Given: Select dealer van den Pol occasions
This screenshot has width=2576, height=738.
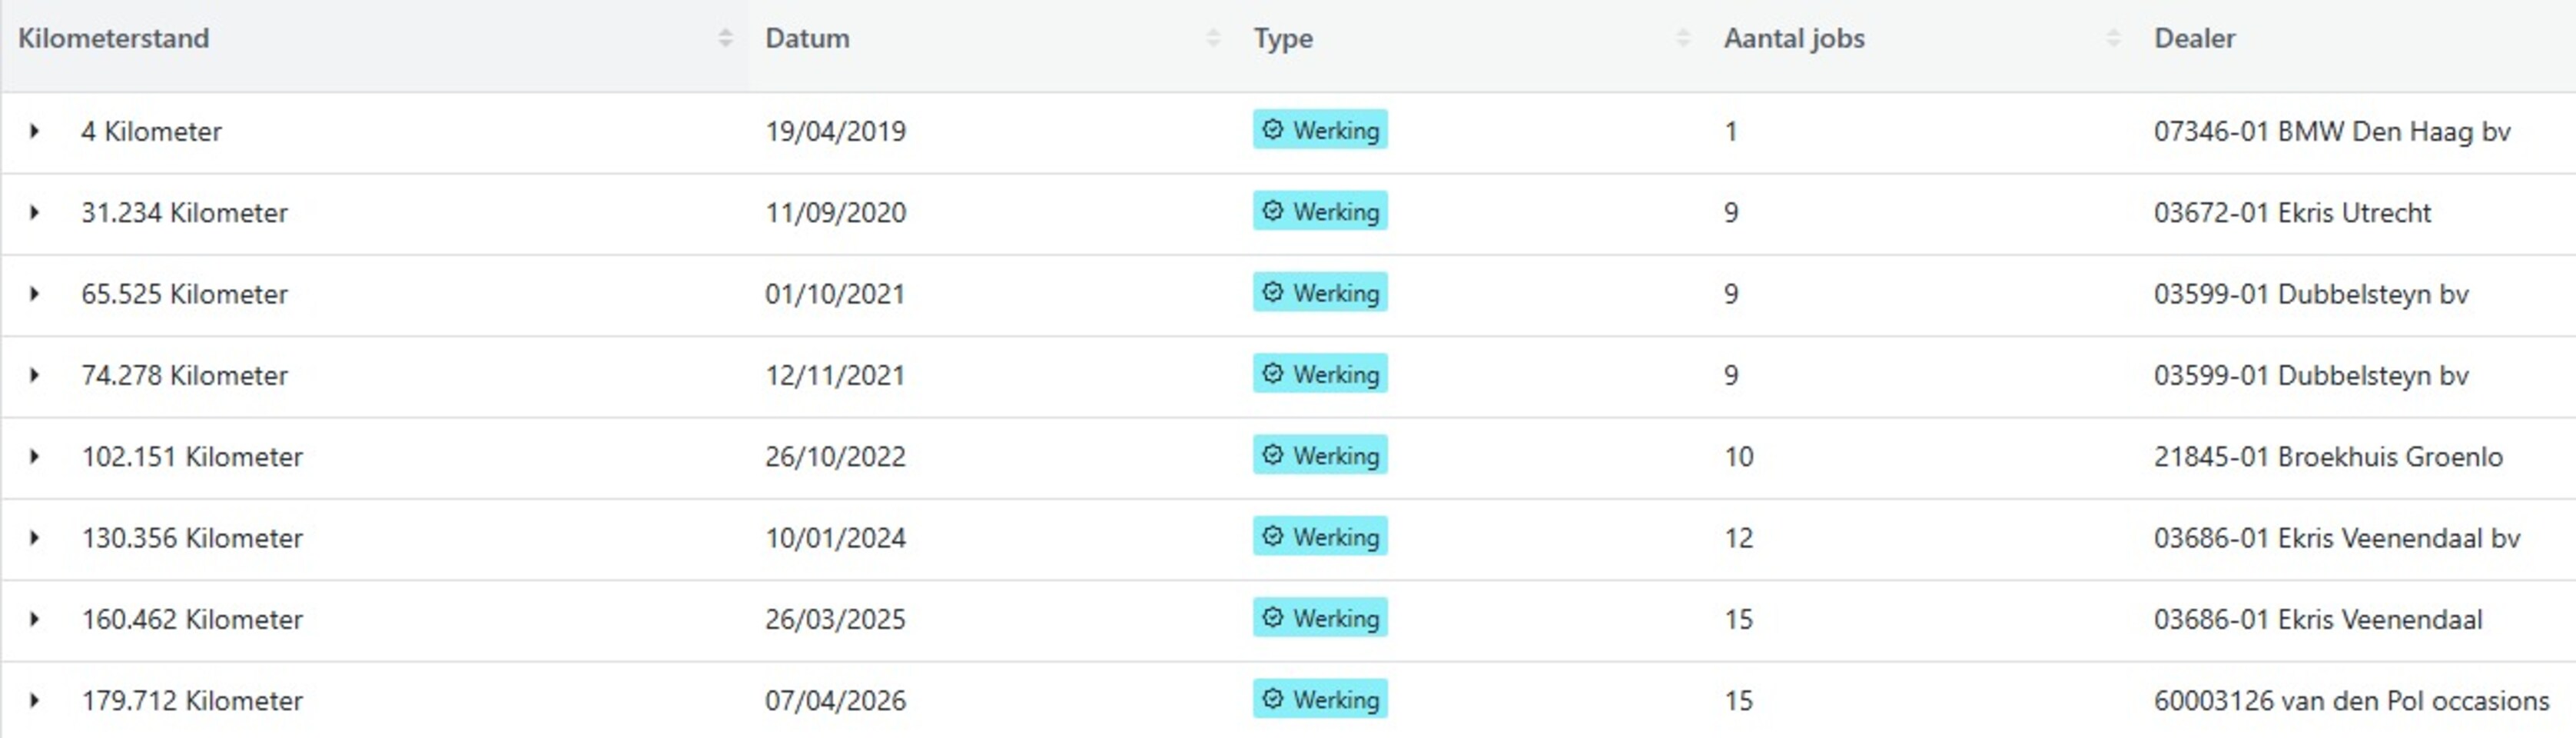Looking at the screenshot, I should point(2351,700).
